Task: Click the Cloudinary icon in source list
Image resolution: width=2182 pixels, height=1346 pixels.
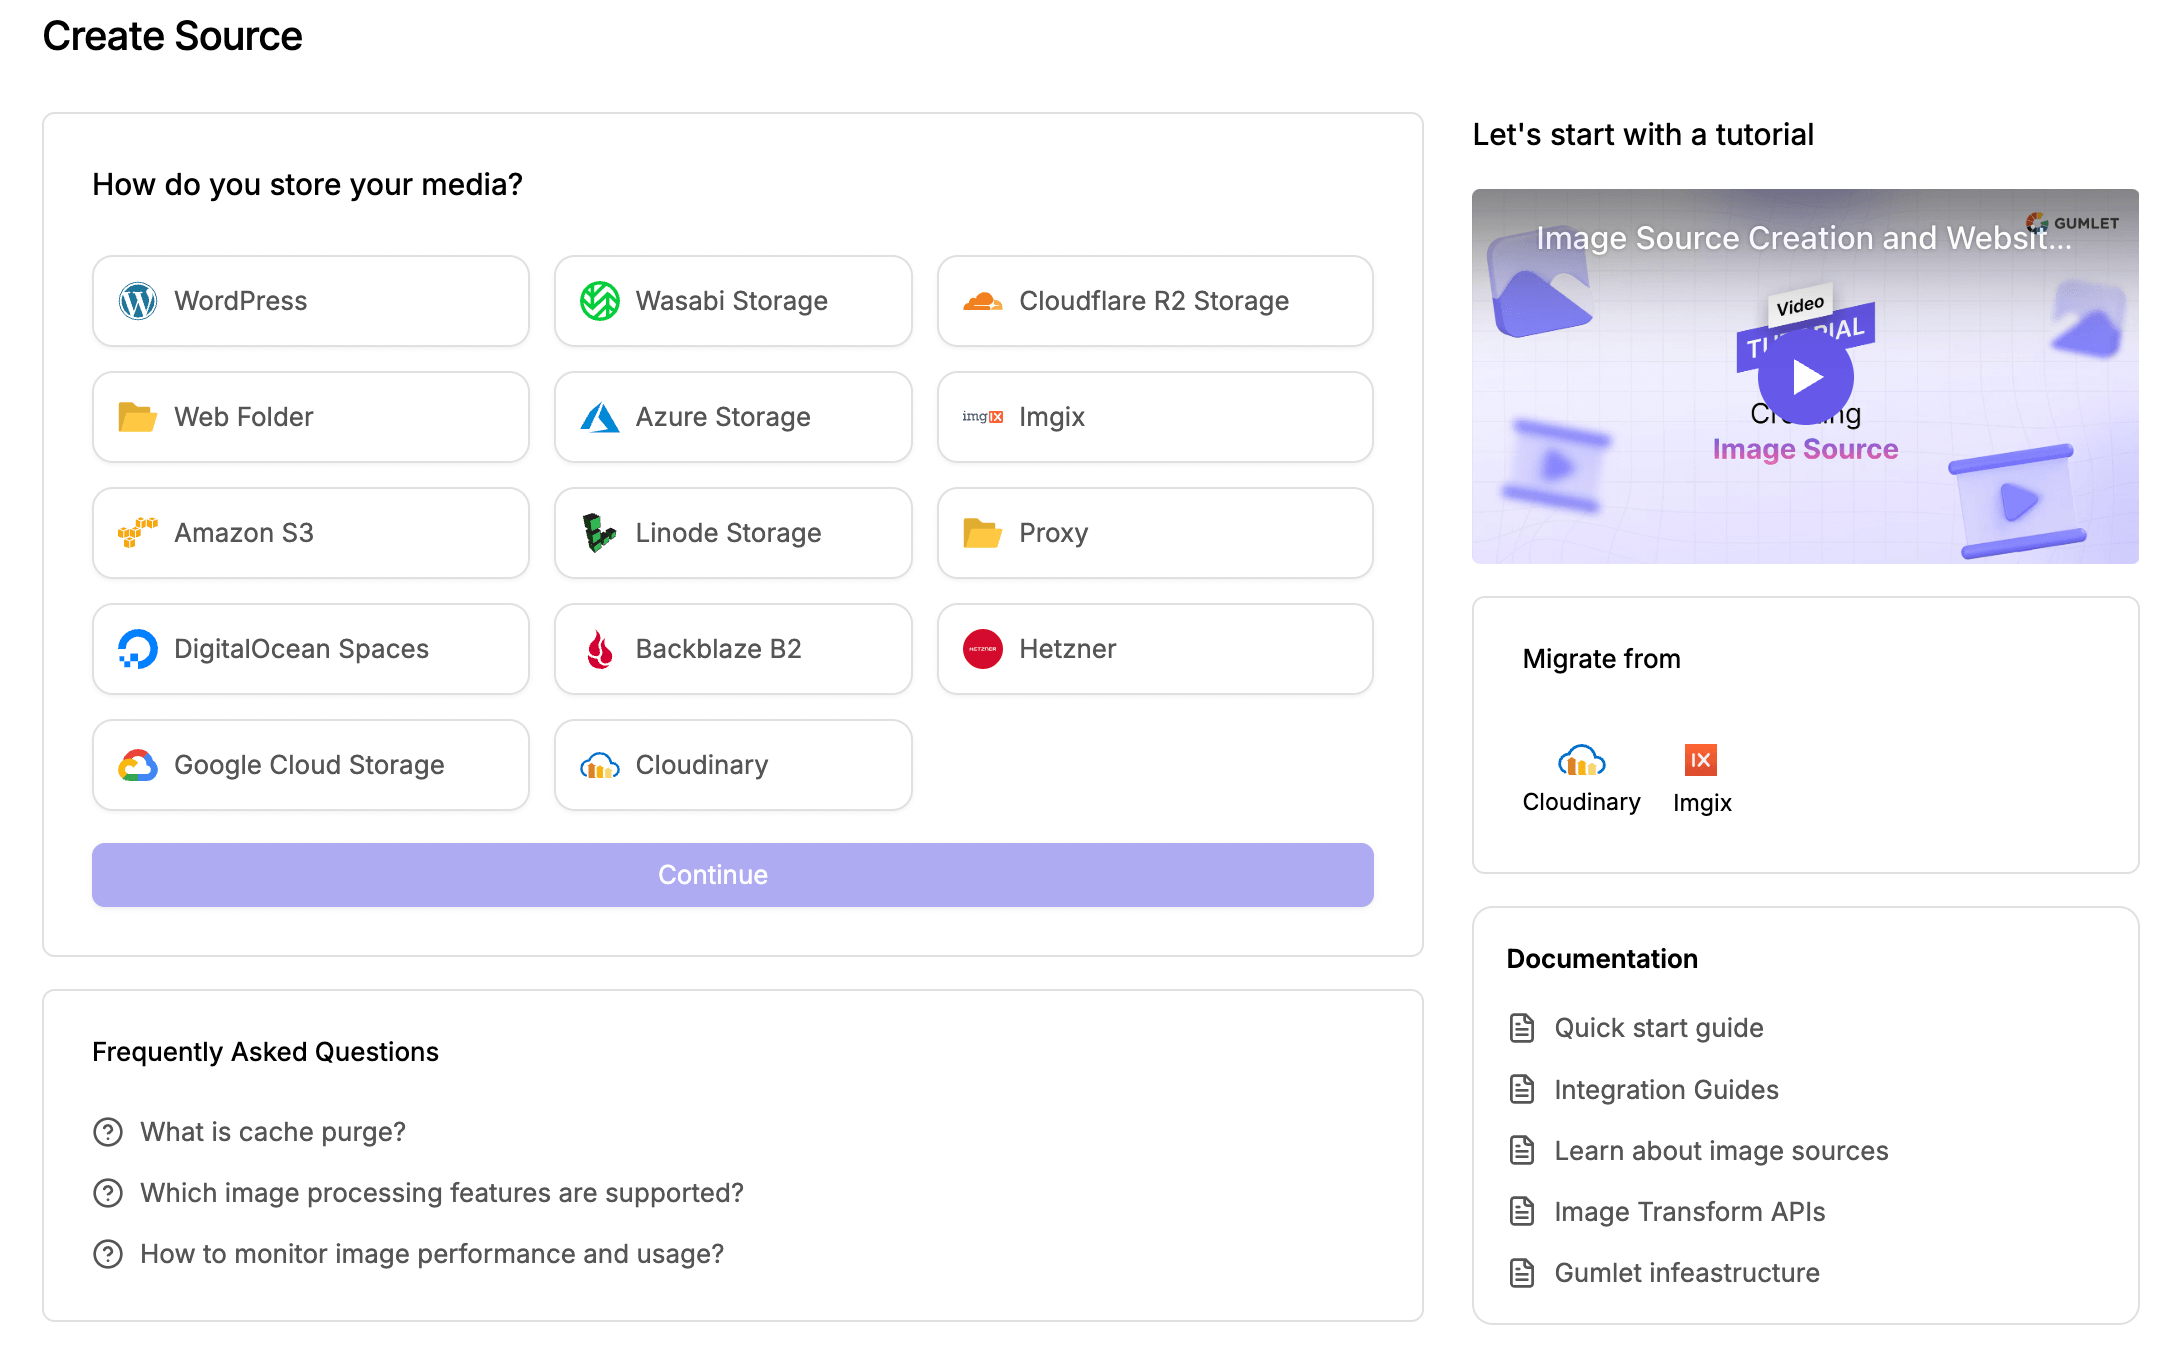Action: coord(600,765)
